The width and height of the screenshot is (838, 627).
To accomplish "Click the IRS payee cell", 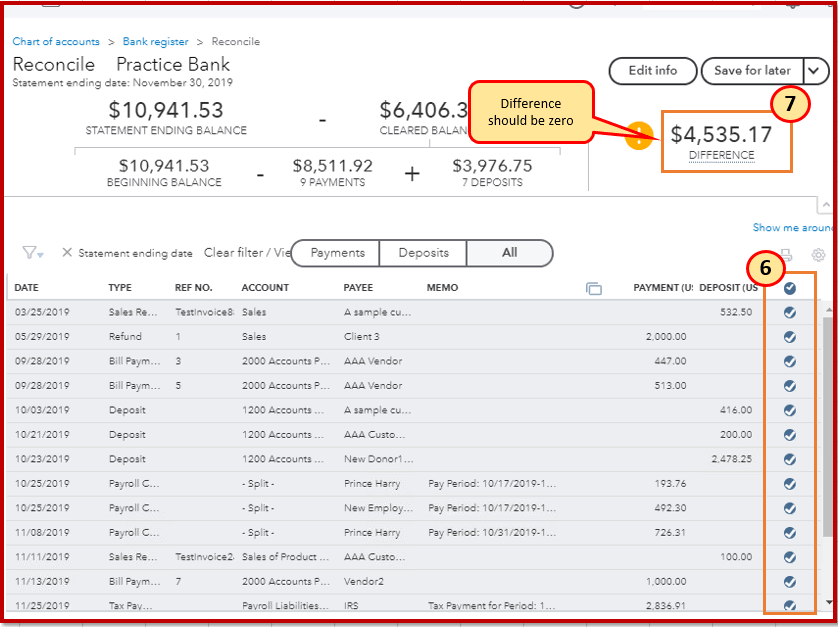I will tap(351, 606).
